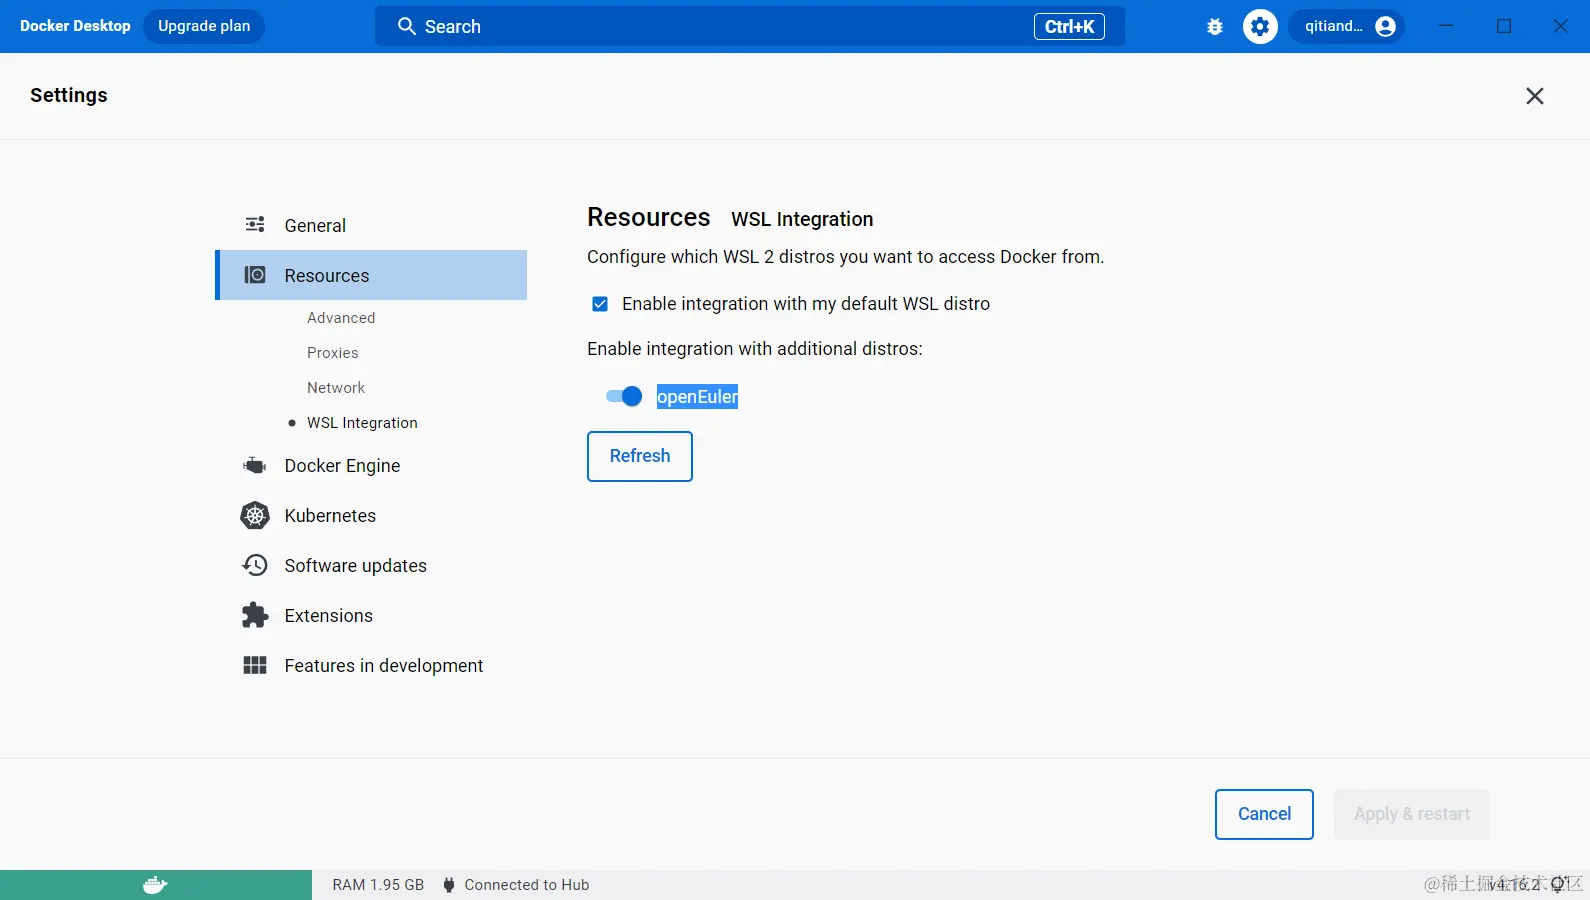
Task: Open the Network sub-item
Action: [x=336, y=388]
